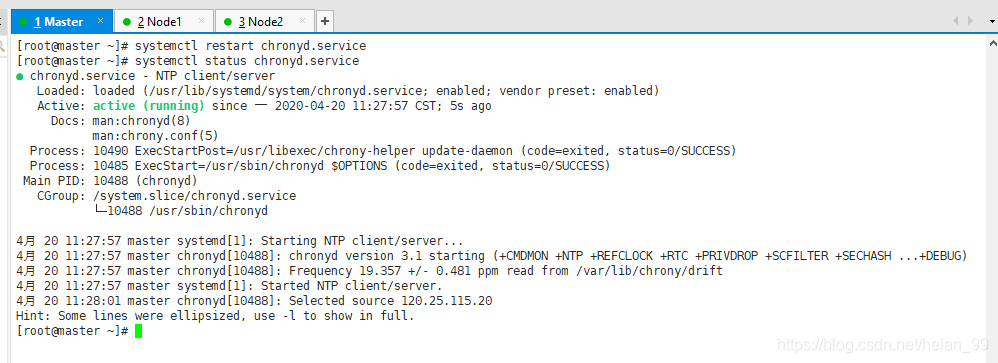998x363 pixels.
Task: Click the green status dot on Master tab
Action: click(x=23, y=22)
